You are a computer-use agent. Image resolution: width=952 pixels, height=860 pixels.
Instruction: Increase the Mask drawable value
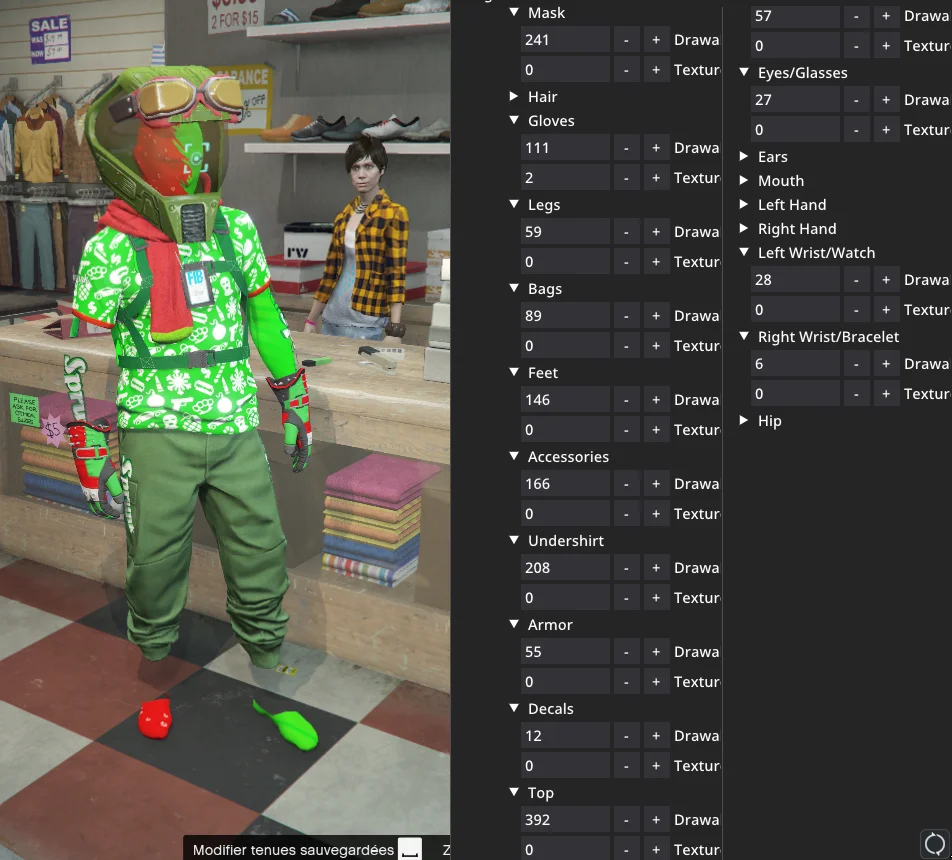[x=656, y=40]
